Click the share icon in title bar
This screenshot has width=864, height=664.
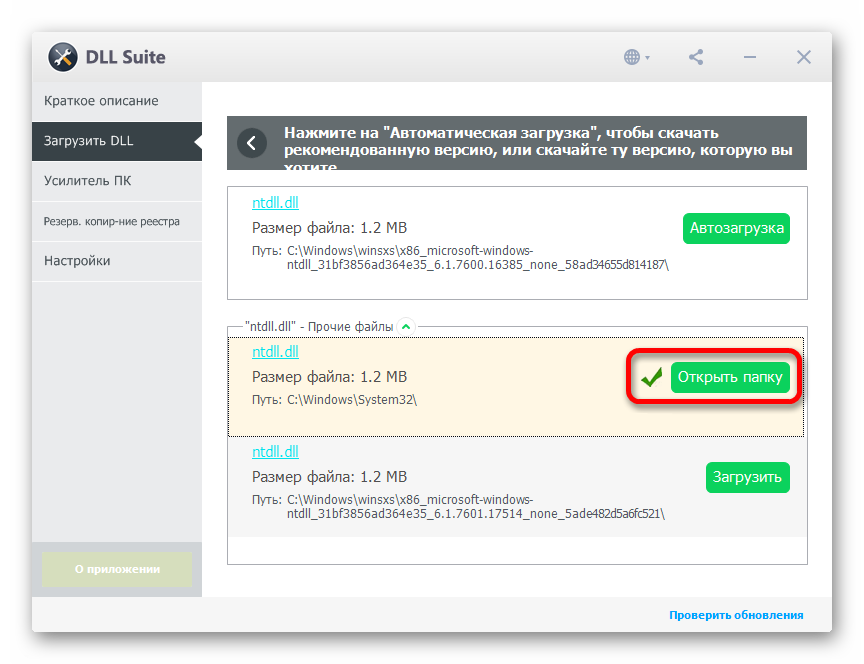coord(696,57)
